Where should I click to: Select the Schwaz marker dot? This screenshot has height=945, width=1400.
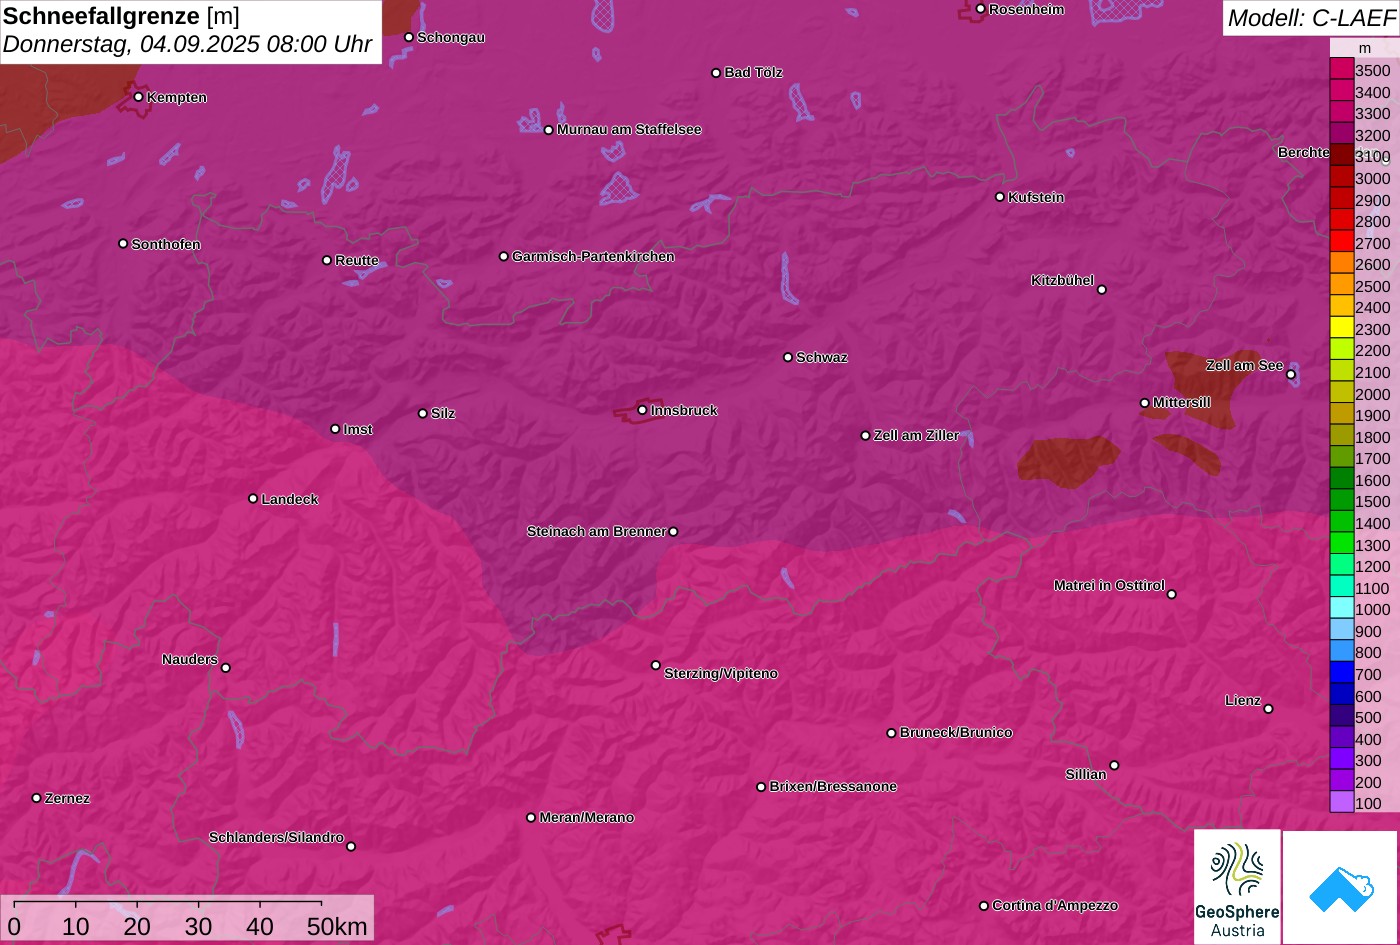coord(788,357)
